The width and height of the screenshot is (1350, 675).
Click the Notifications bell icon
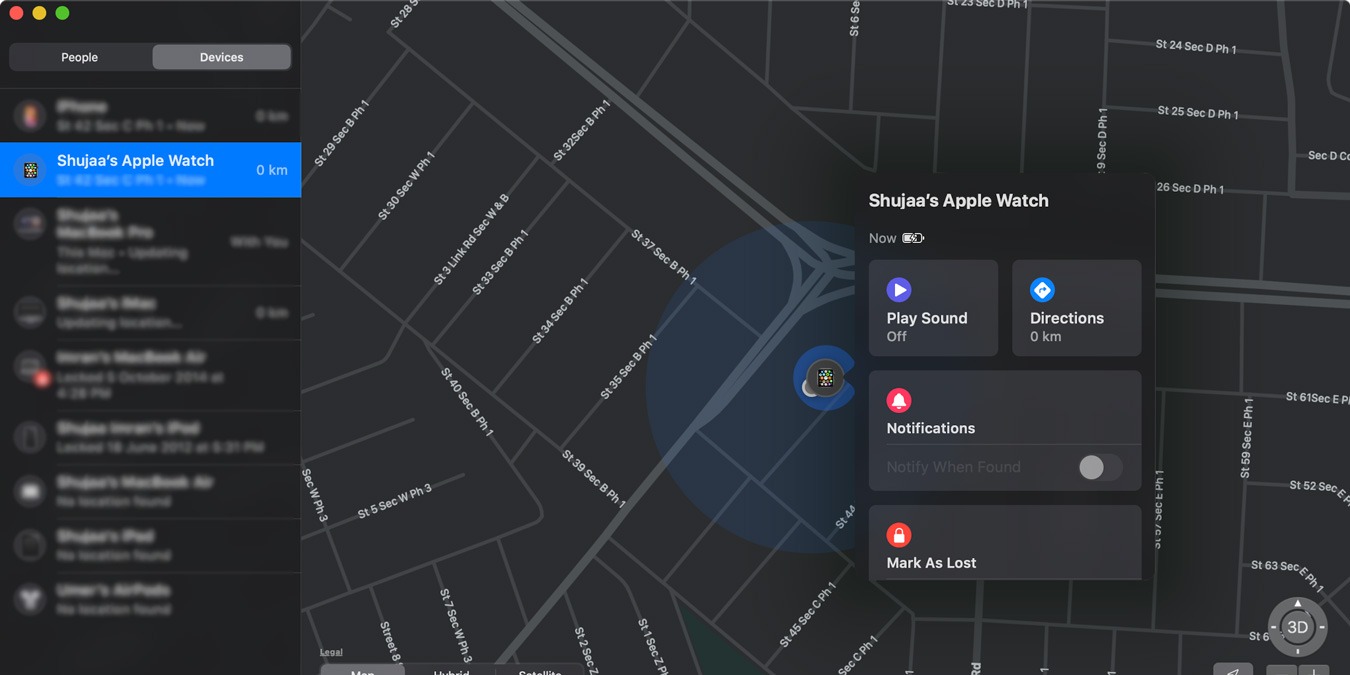[x=898, y=398]
